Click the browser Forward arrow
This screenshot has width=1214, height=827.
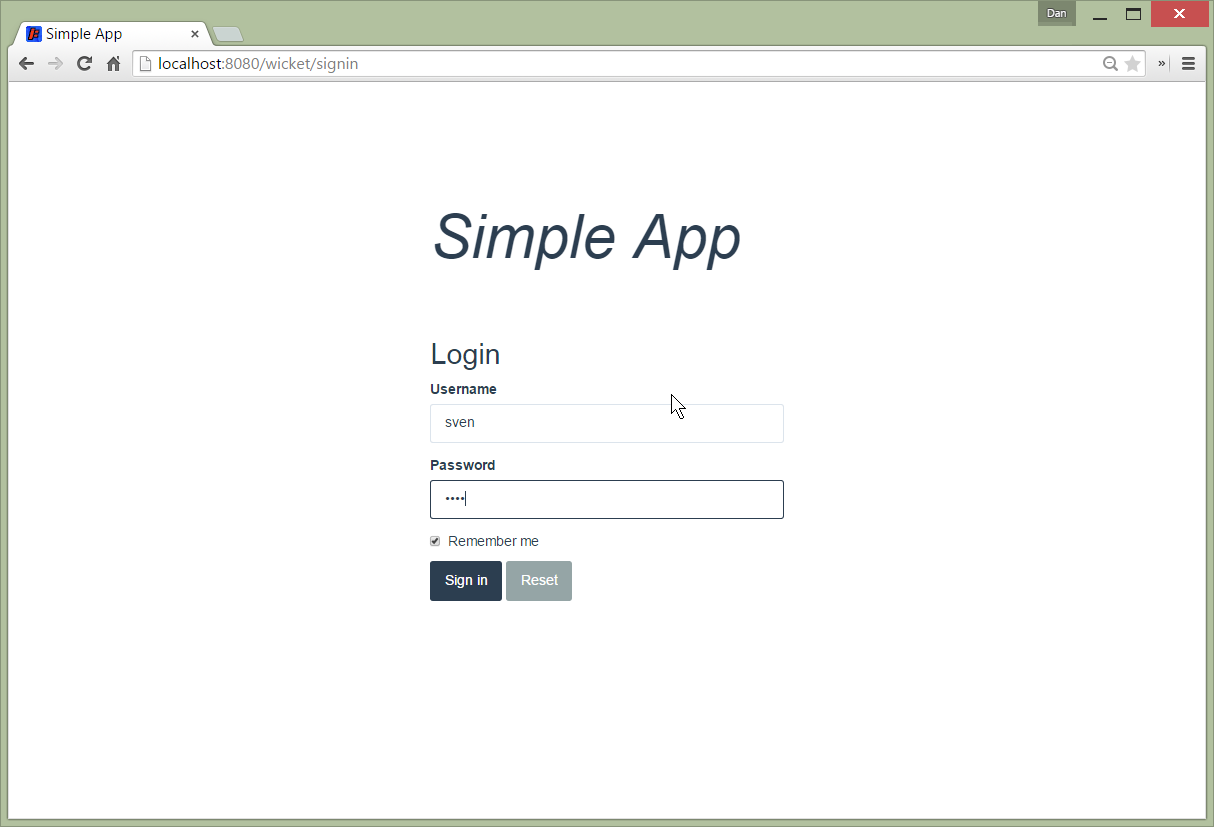55,64
